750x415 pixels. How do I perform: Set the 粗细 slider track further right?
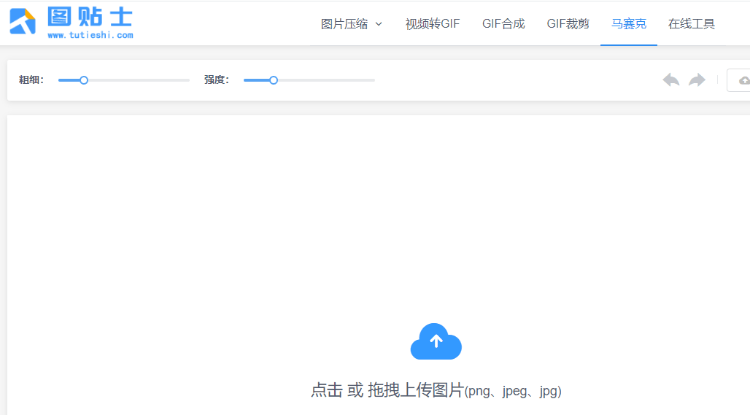139,80
